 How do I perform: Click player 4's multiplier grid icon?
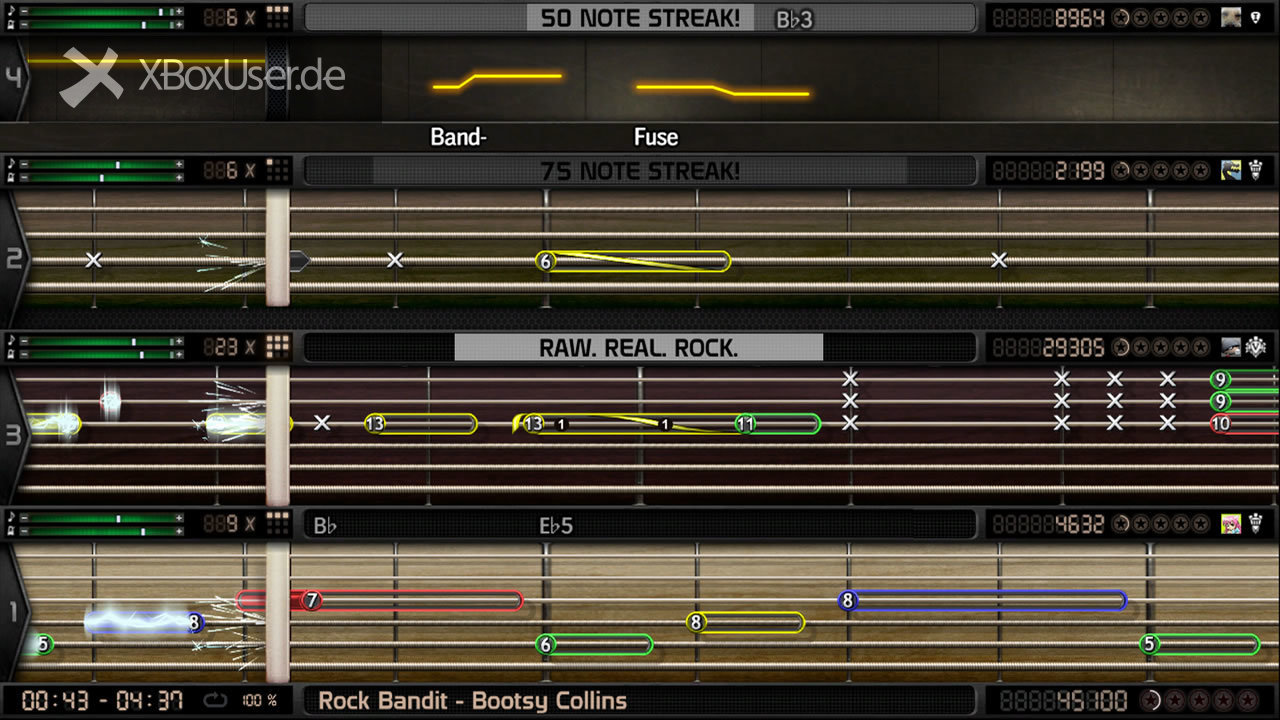click(x=278, y=17)
